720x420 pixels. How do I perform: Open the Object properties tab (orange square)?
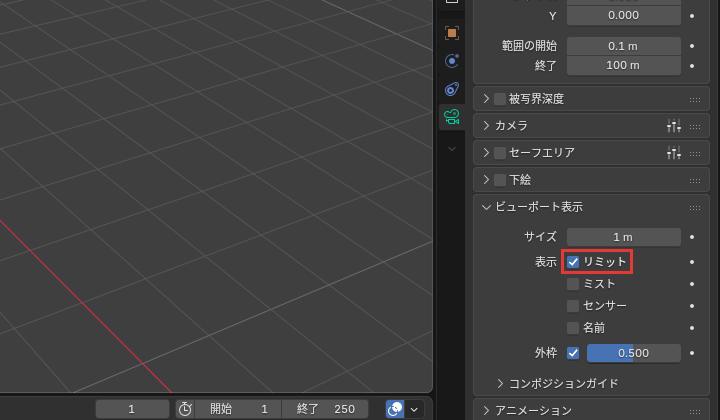click(452, 33)
